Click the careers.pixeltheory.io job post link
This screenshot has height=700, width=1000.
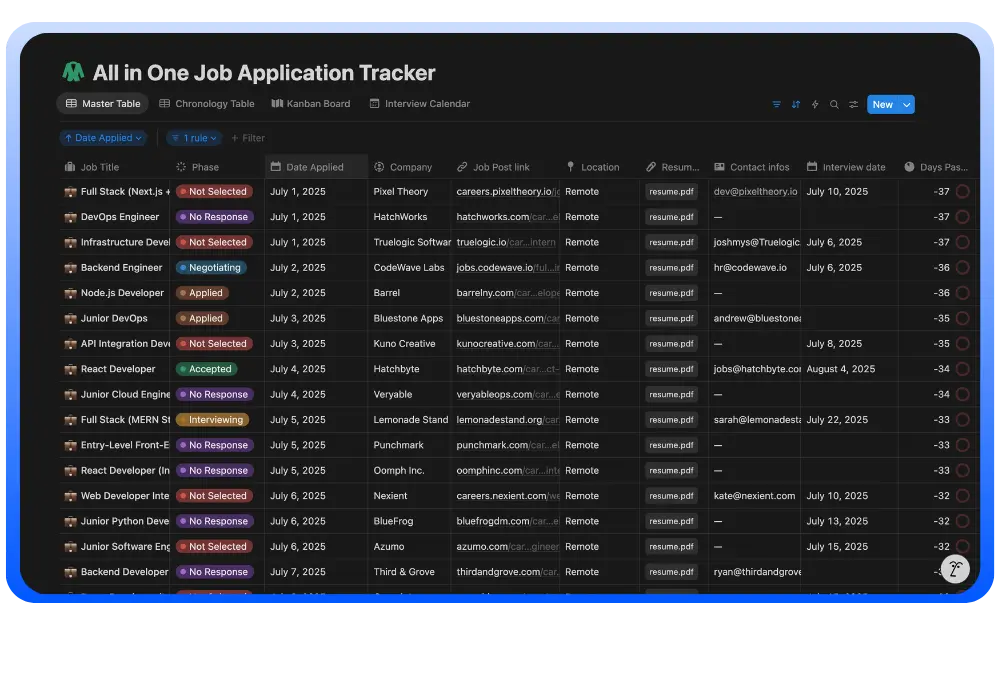point(504,191)
